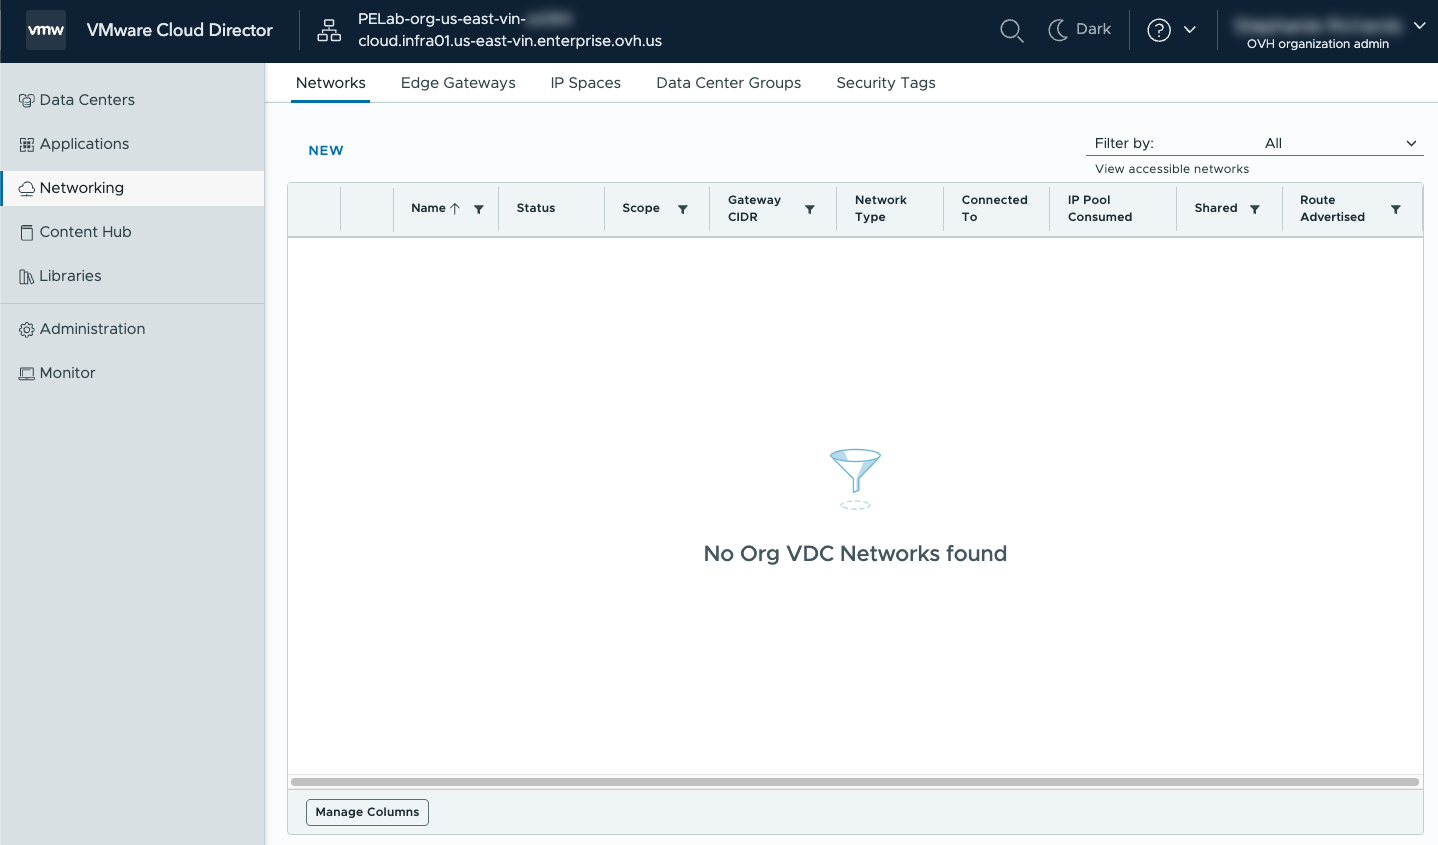Click the Manage Columns button
This screenshot has width=1438, height=845.
367,812
